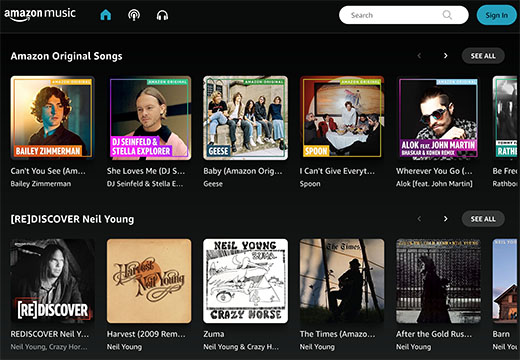The height and width of the screenshot is (360, 520).
Task: Go back in REDISCOVER Neil Young carousel
Action: pos(419,219)
